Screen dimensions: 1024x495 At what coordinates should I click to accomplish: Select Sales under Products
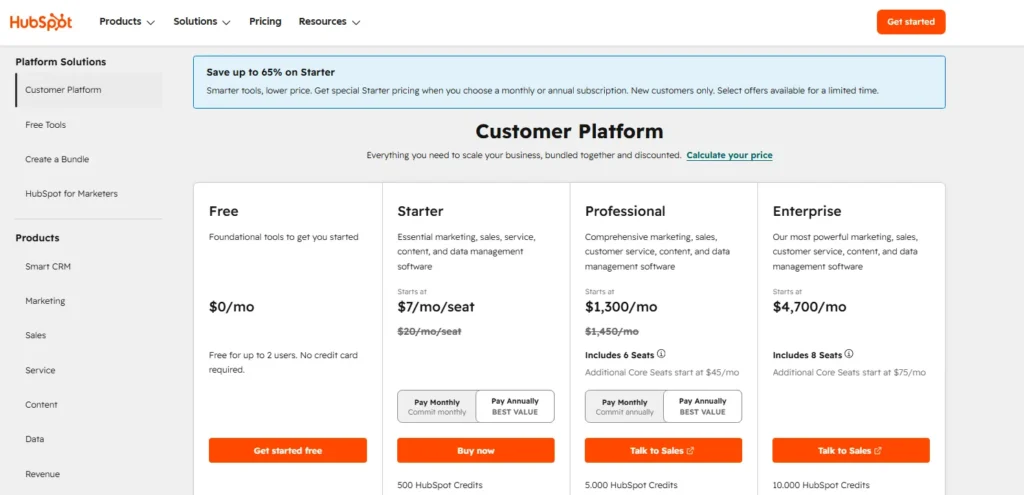[x=35, y=336]
